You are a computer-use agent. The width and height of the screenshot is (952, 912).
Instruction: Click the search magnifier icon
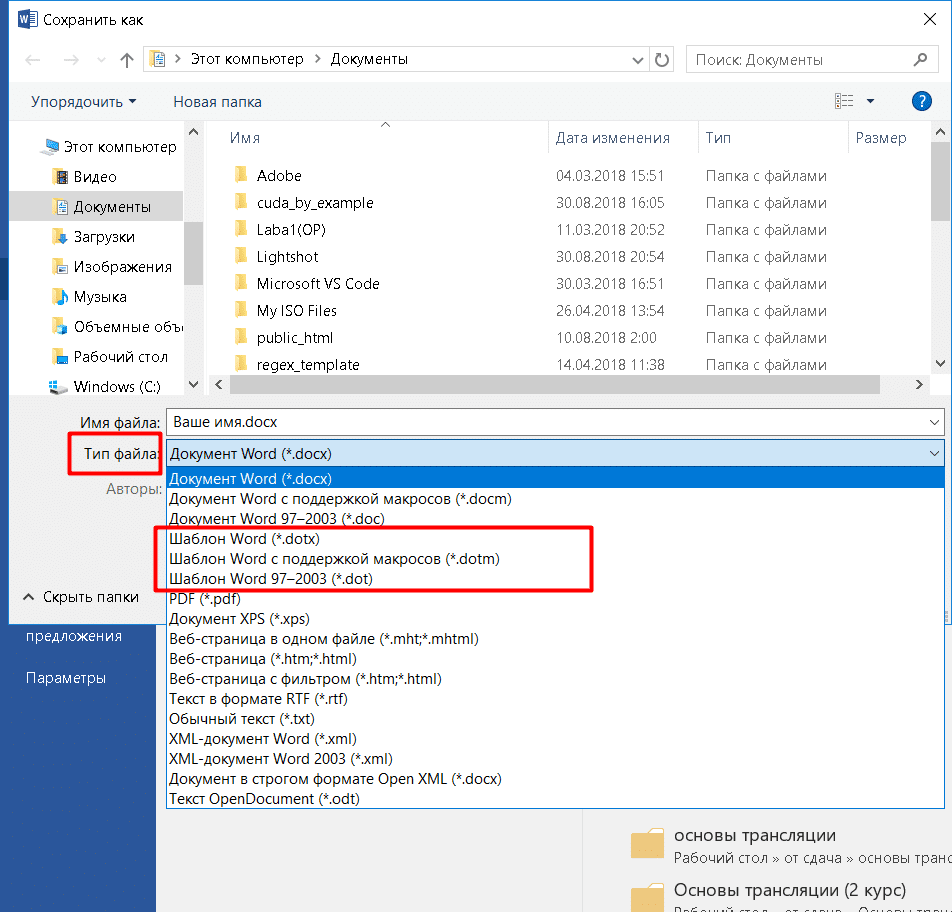click(920, 60)
